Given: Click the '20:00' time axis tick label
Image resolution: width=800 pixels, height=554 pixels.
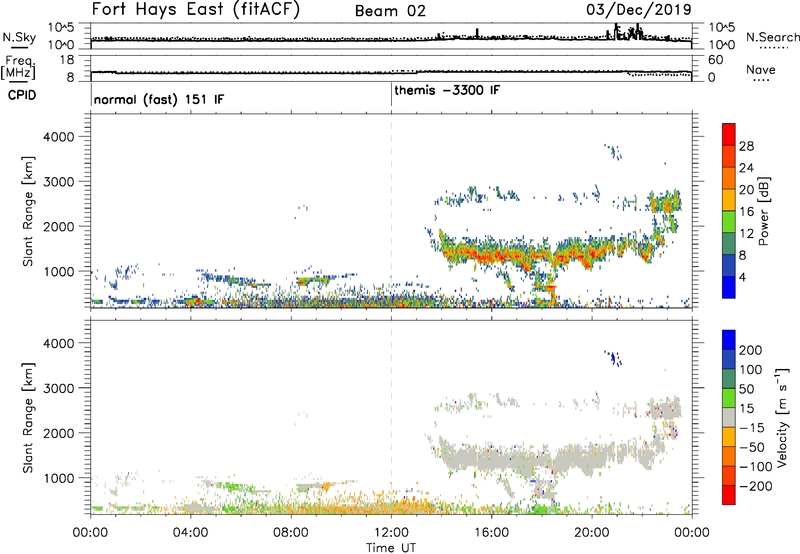Looking at the screenshot, I should pos(592,533).
